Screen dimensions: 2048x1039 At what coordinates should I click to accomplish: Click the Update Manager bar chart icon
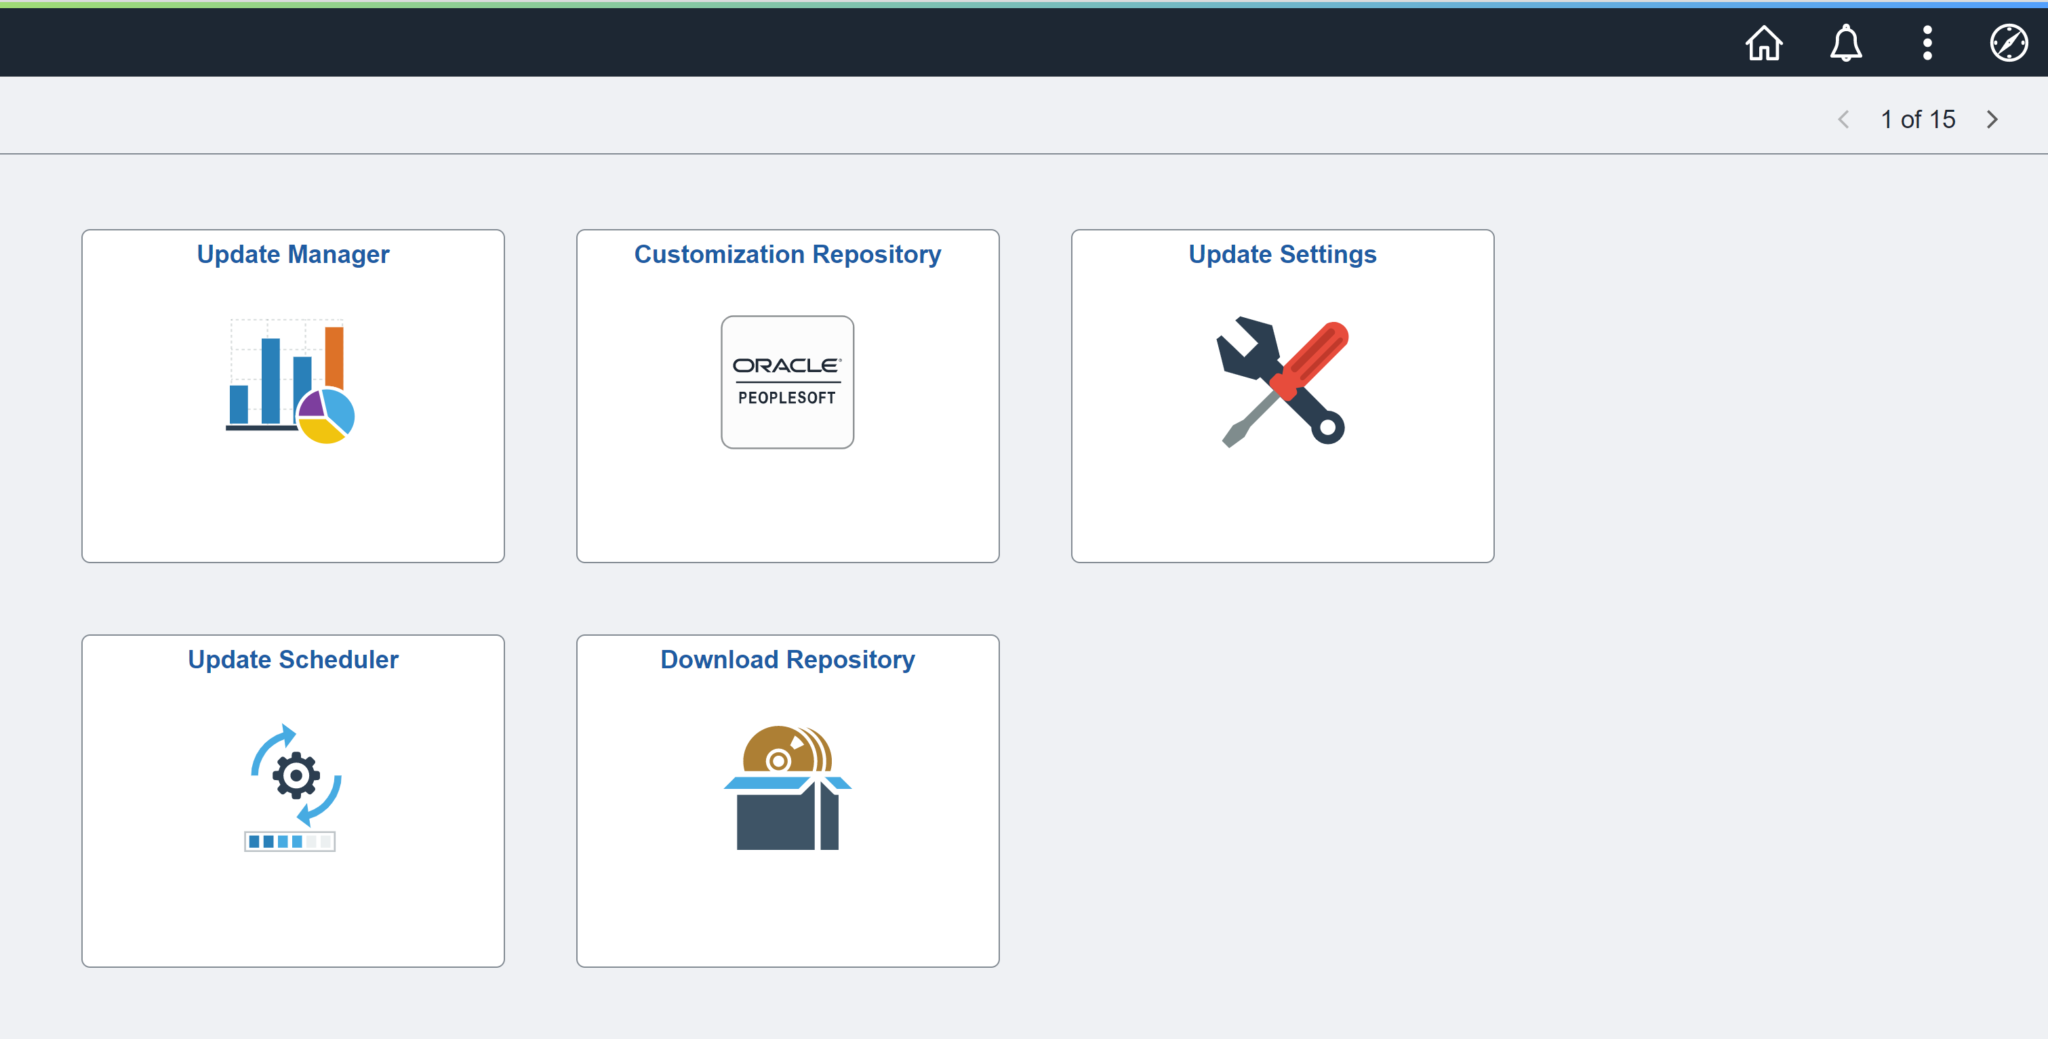click(x=291, y=381)
